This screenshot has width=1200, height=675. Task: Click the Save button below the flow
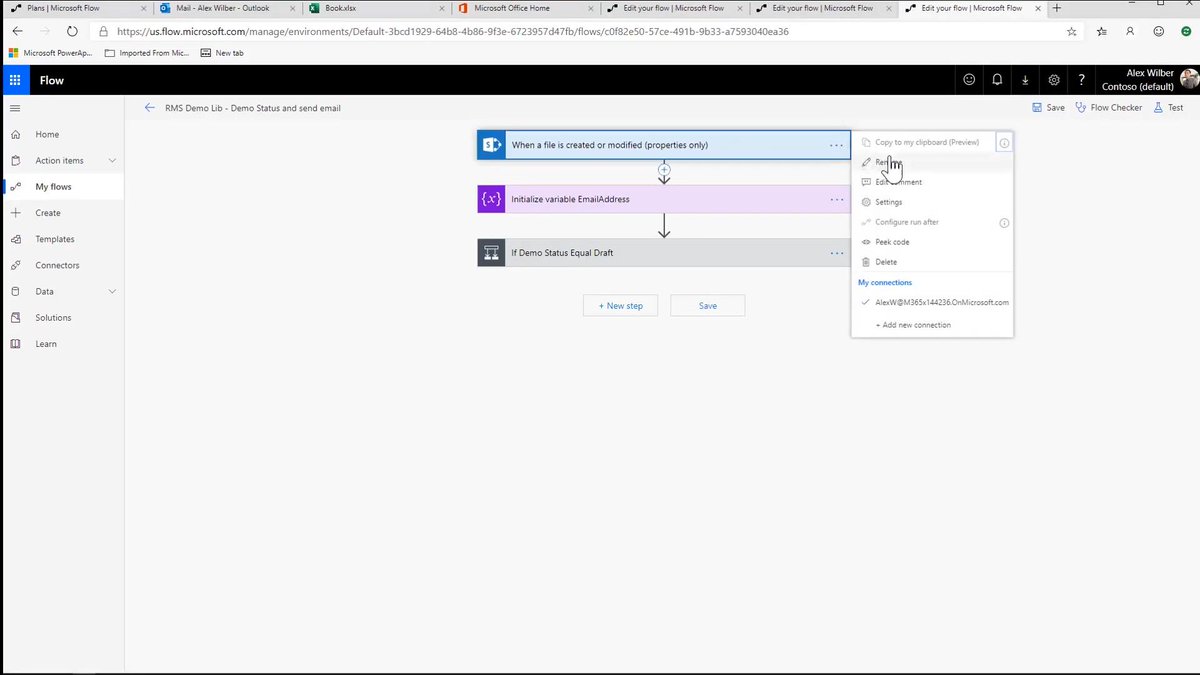tap(708, 306)
